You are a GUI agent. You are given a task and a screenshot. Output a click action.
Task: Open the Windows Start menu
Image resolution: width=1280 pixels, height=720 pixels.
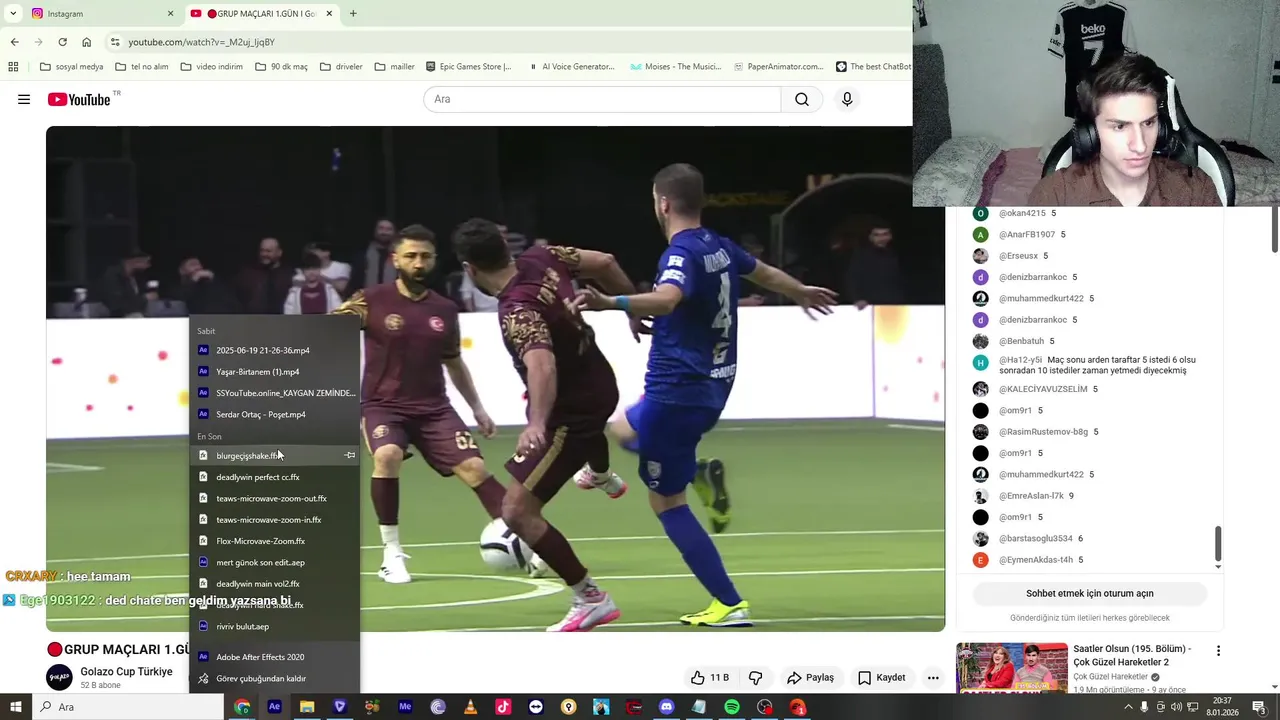click(15, 707)
